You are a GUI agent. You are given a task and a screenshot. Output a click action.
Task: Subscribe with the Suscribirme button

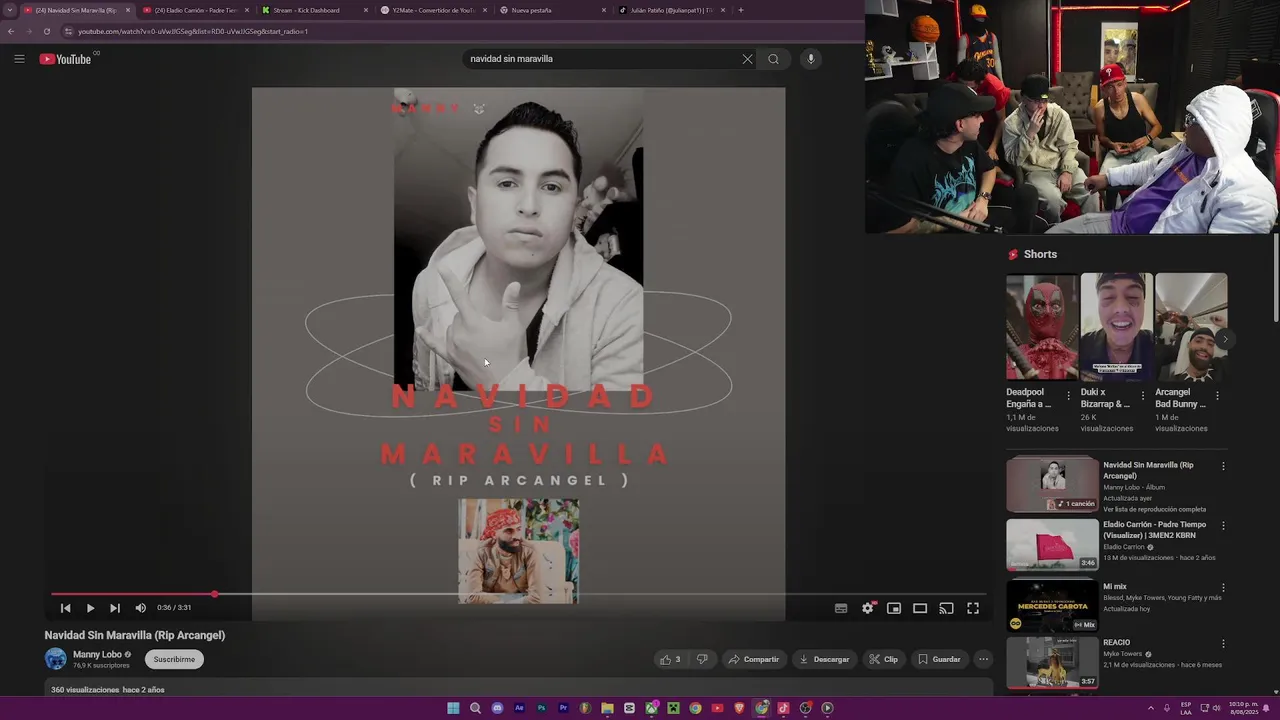(x=174, y=659)
